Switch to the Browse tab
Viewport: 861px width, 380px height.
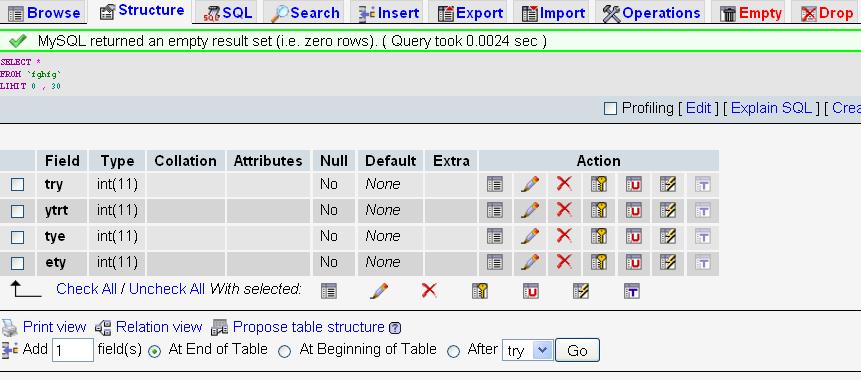coord(44,13)
